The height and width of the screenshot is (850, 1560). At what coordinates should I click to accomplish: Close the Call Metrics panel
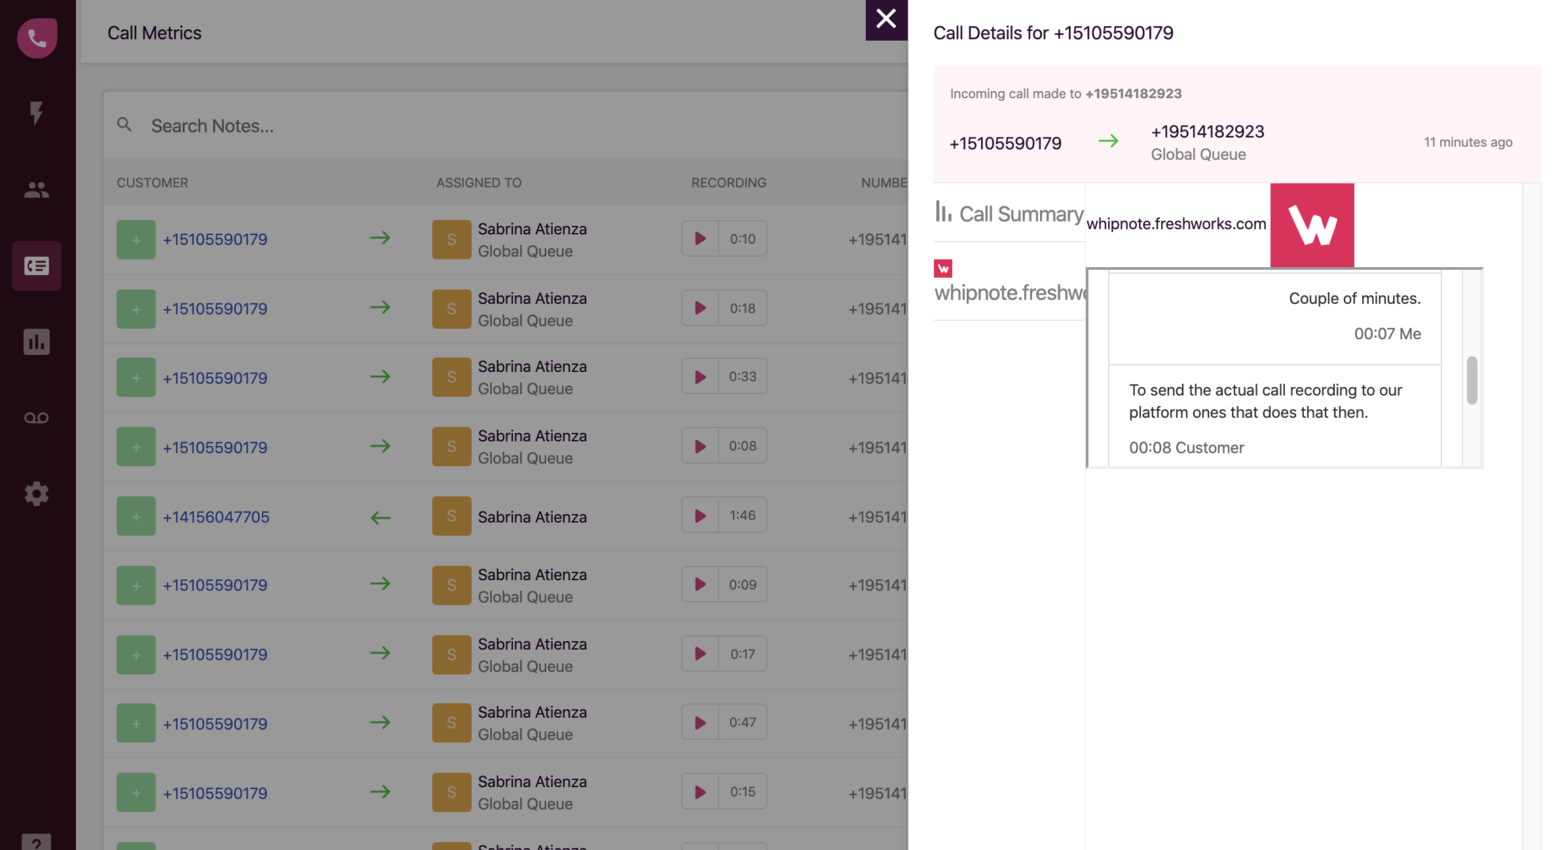(886, 20)
